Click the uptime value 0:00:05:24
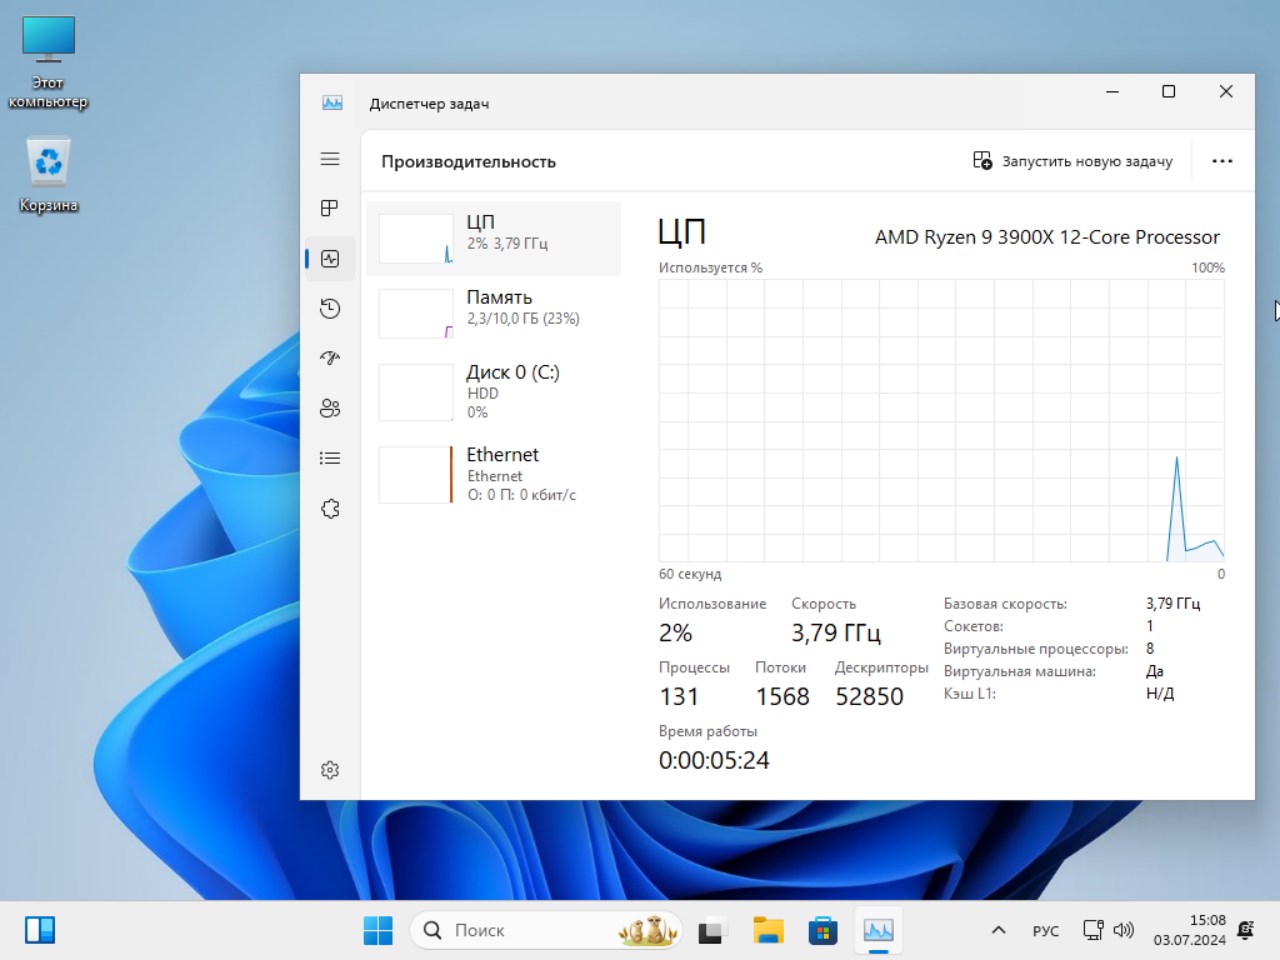This screenshot has width=1280, height=960. [714, 760]
